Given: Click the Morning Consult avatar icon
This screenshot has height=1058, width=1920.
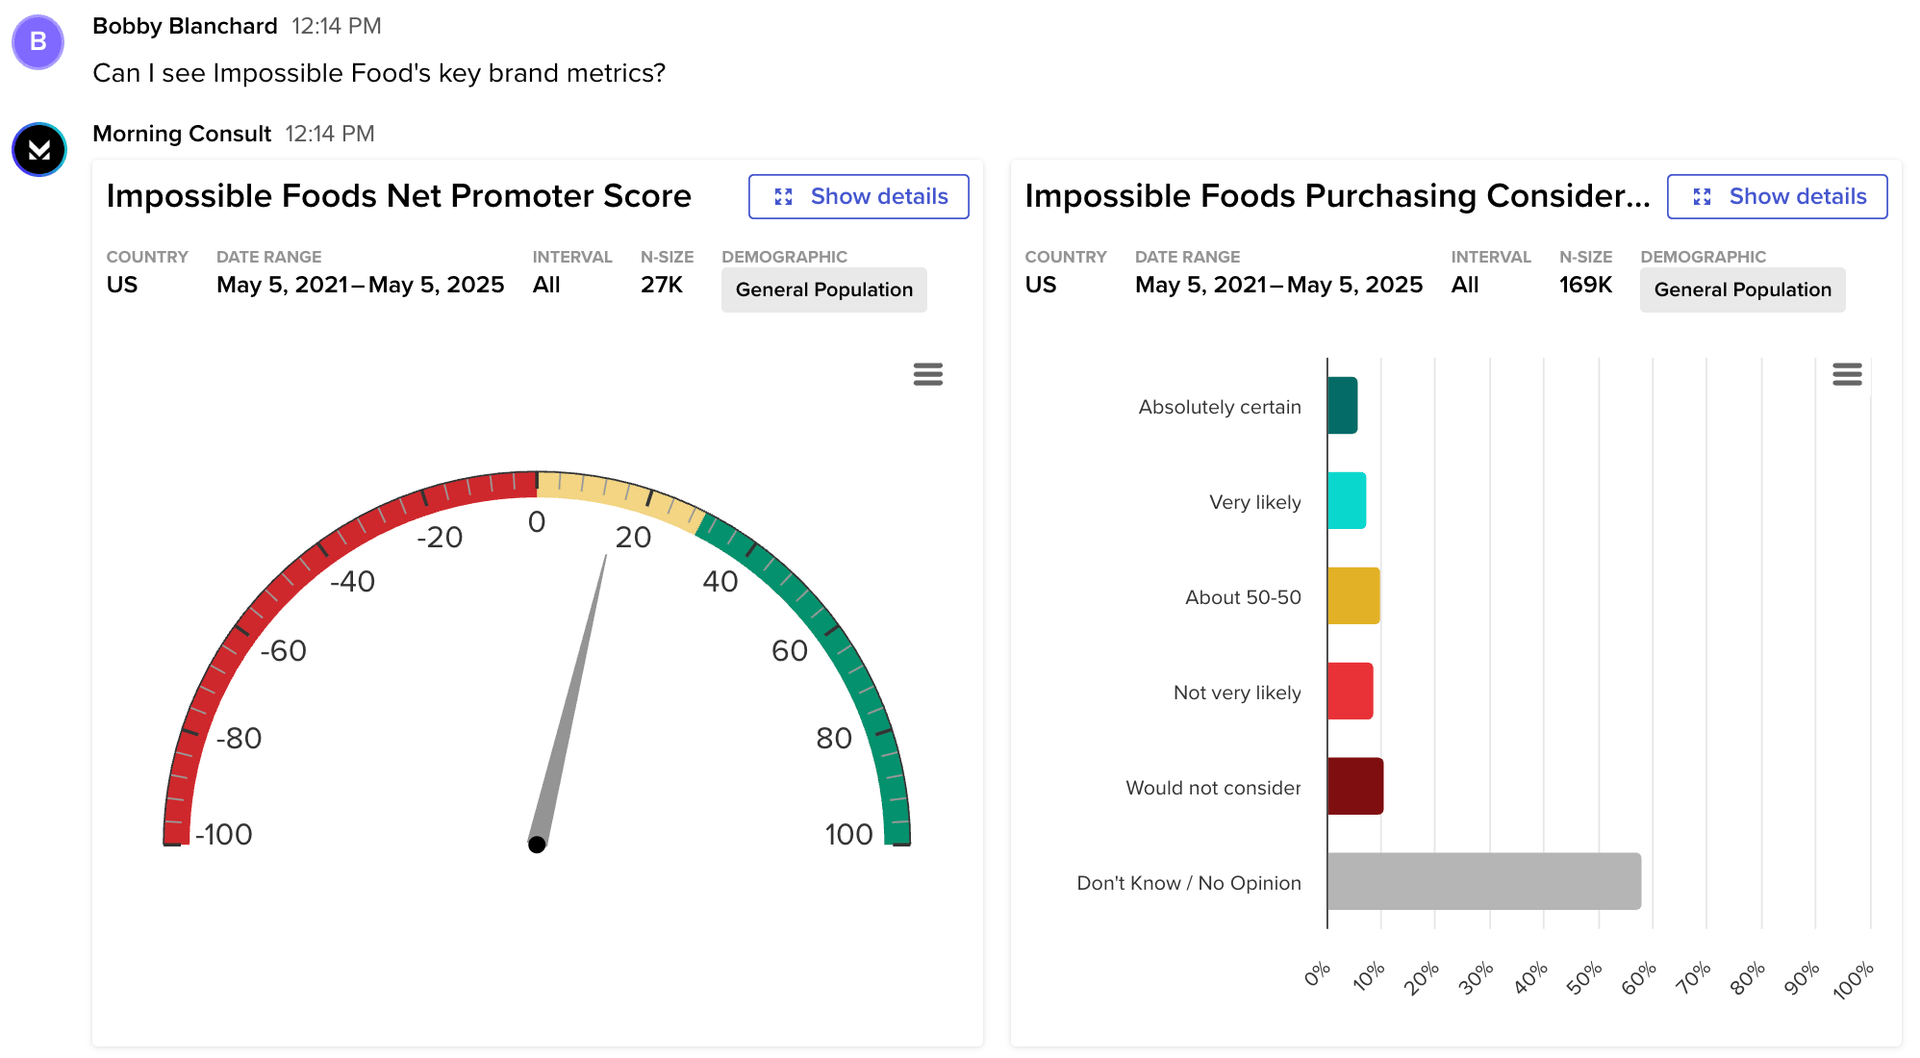Looking at the screenshot, I should click(39, 150).
